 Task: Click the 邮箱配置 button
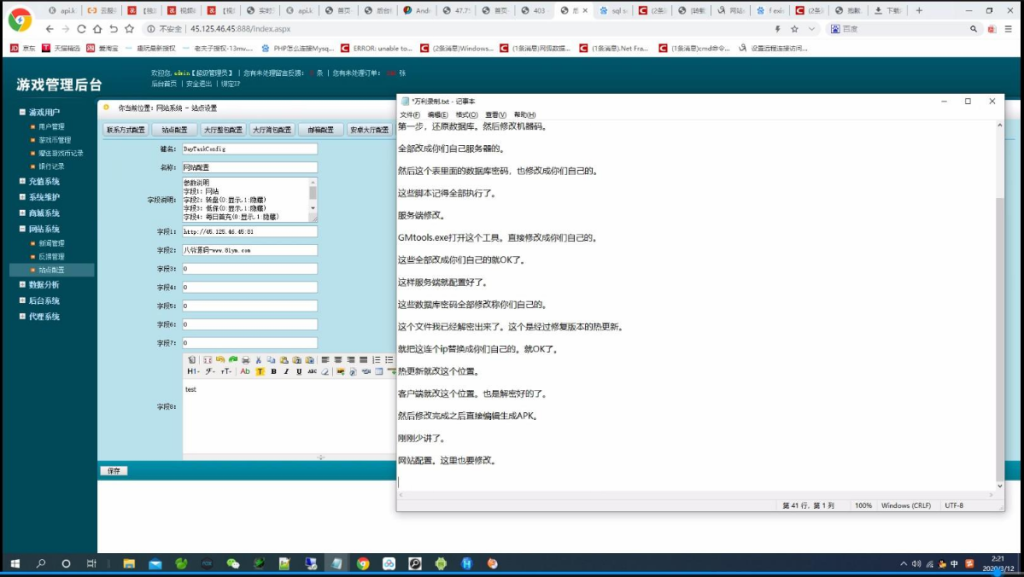(321, 130)
